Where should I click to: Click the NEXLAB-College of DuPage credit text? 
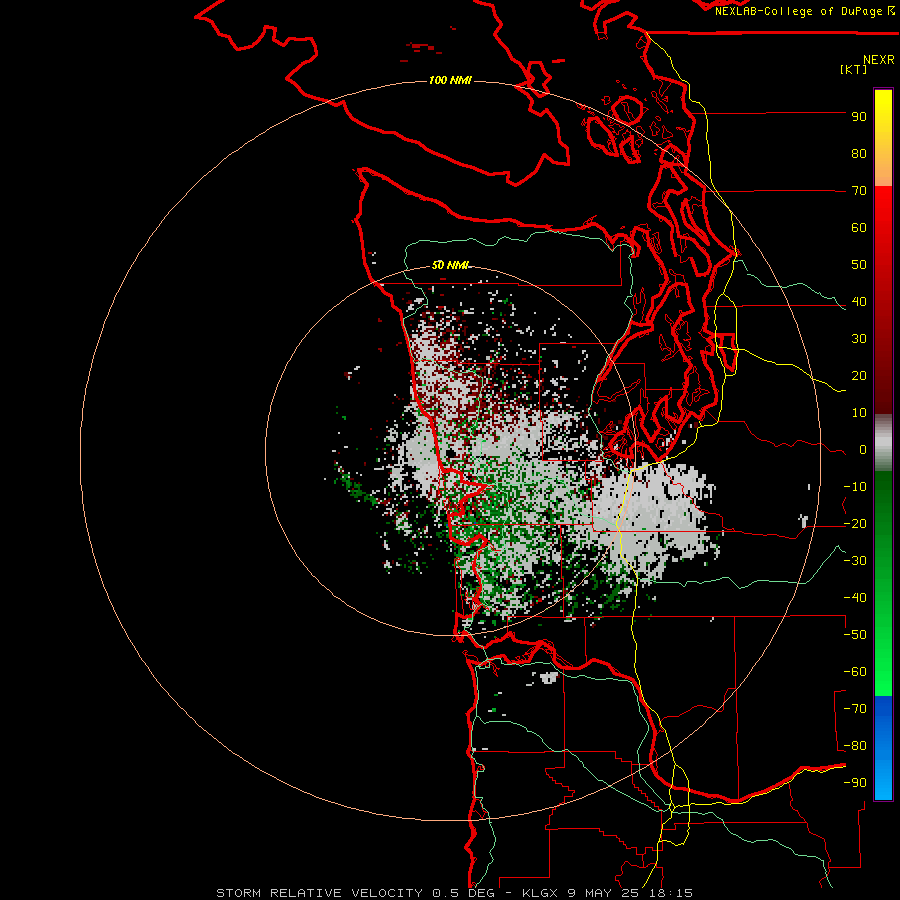804,11
